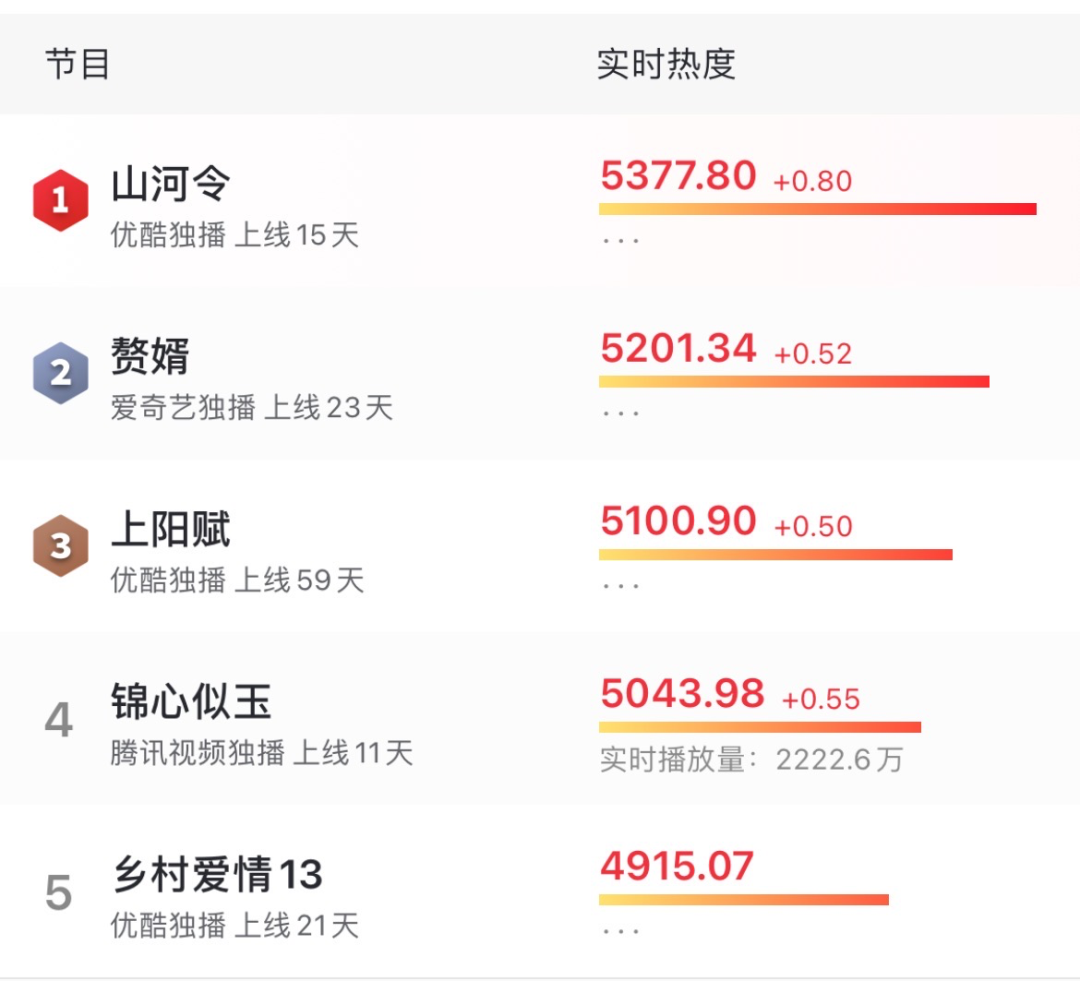Click the 5043.98 heat value
This screenshot has width=1080, height=981.
click(683, 693)
